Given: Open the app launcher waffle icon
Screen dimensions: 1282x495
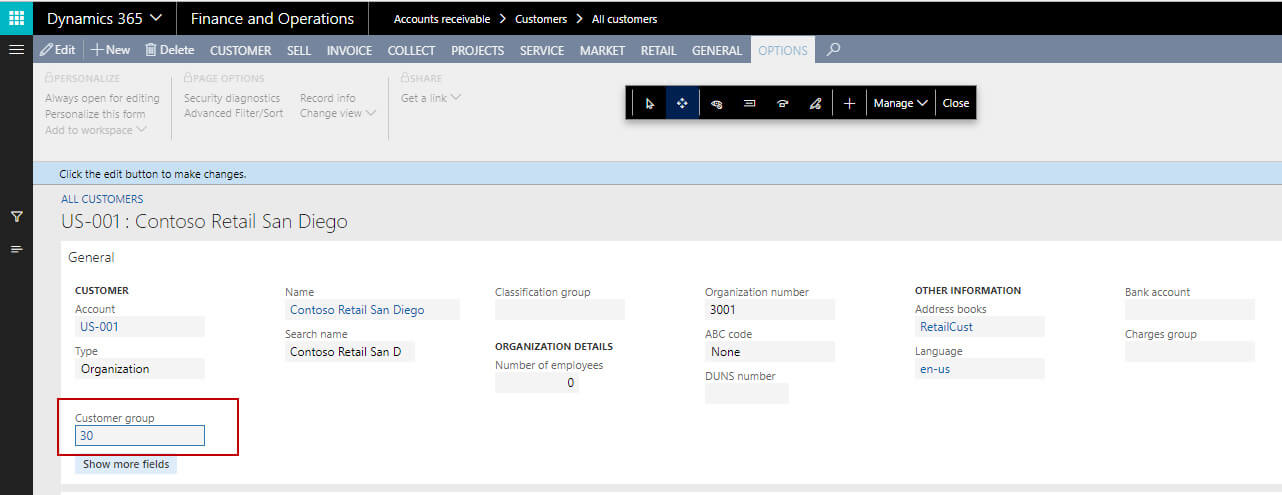Looking at the screenshot, I should tap(16, 18).
